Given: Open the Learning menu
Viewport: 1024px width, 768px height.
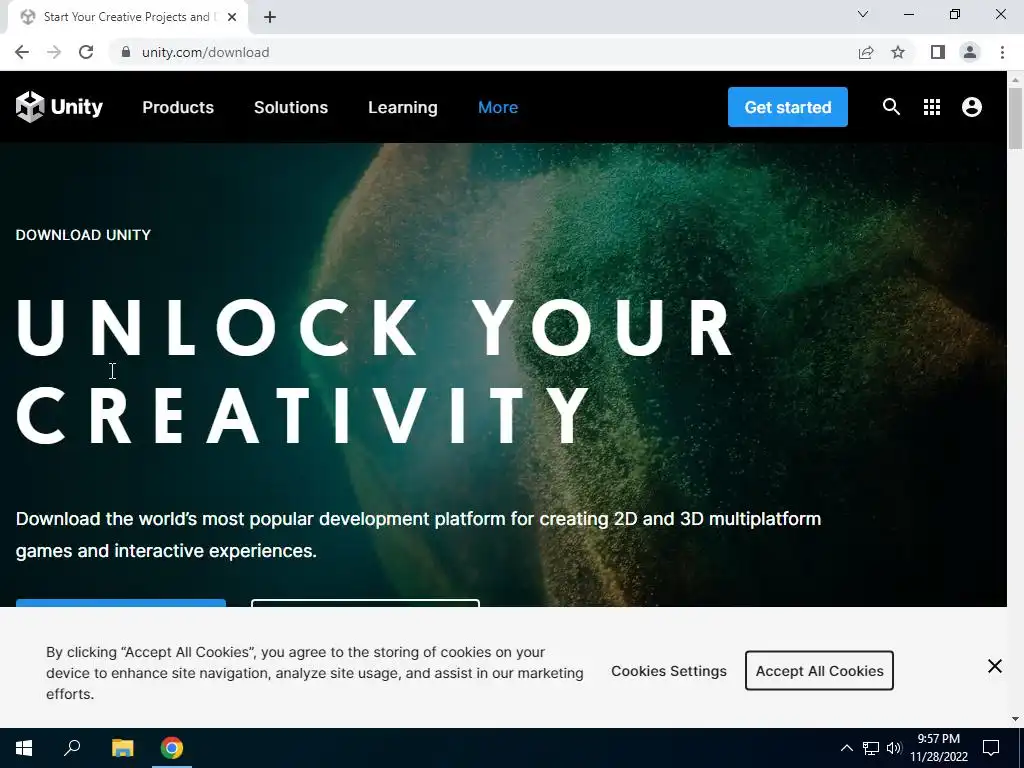Looking at the screenshot, I should pyautogui.click(x=403, y=107).
